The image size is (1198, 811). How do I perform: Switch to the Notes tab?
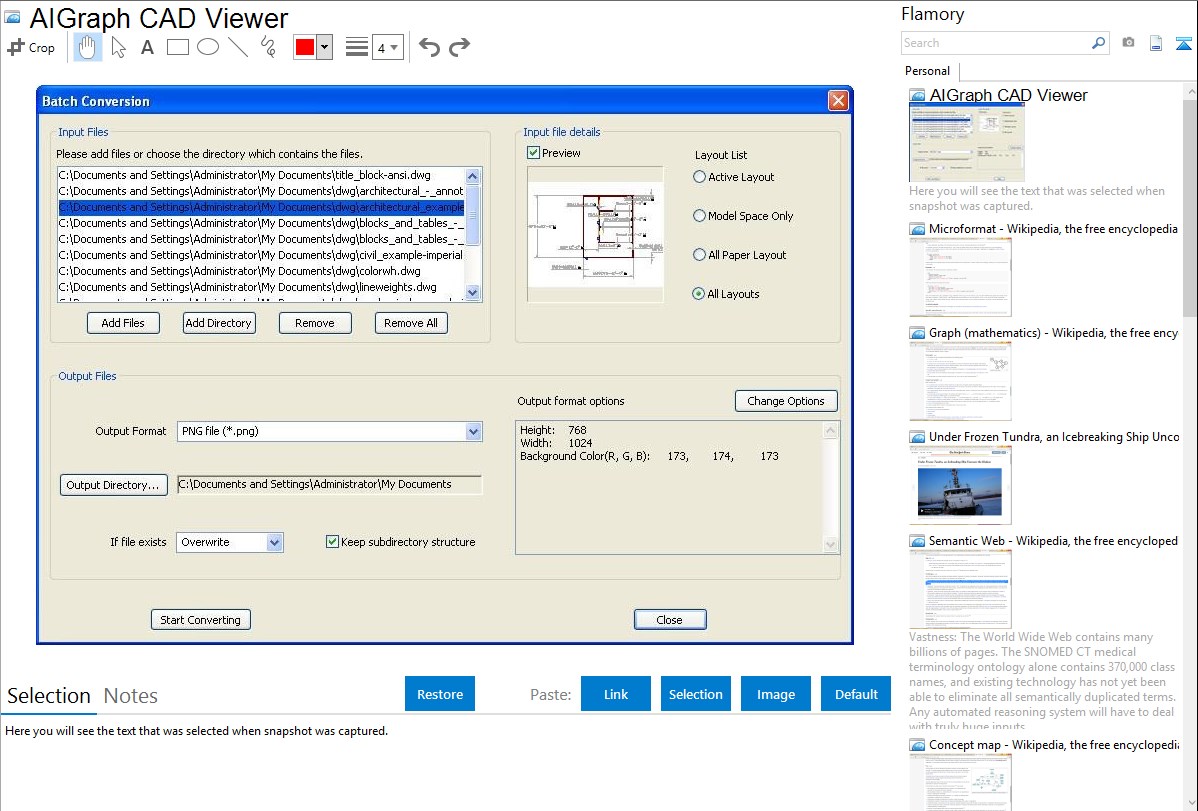131,696
